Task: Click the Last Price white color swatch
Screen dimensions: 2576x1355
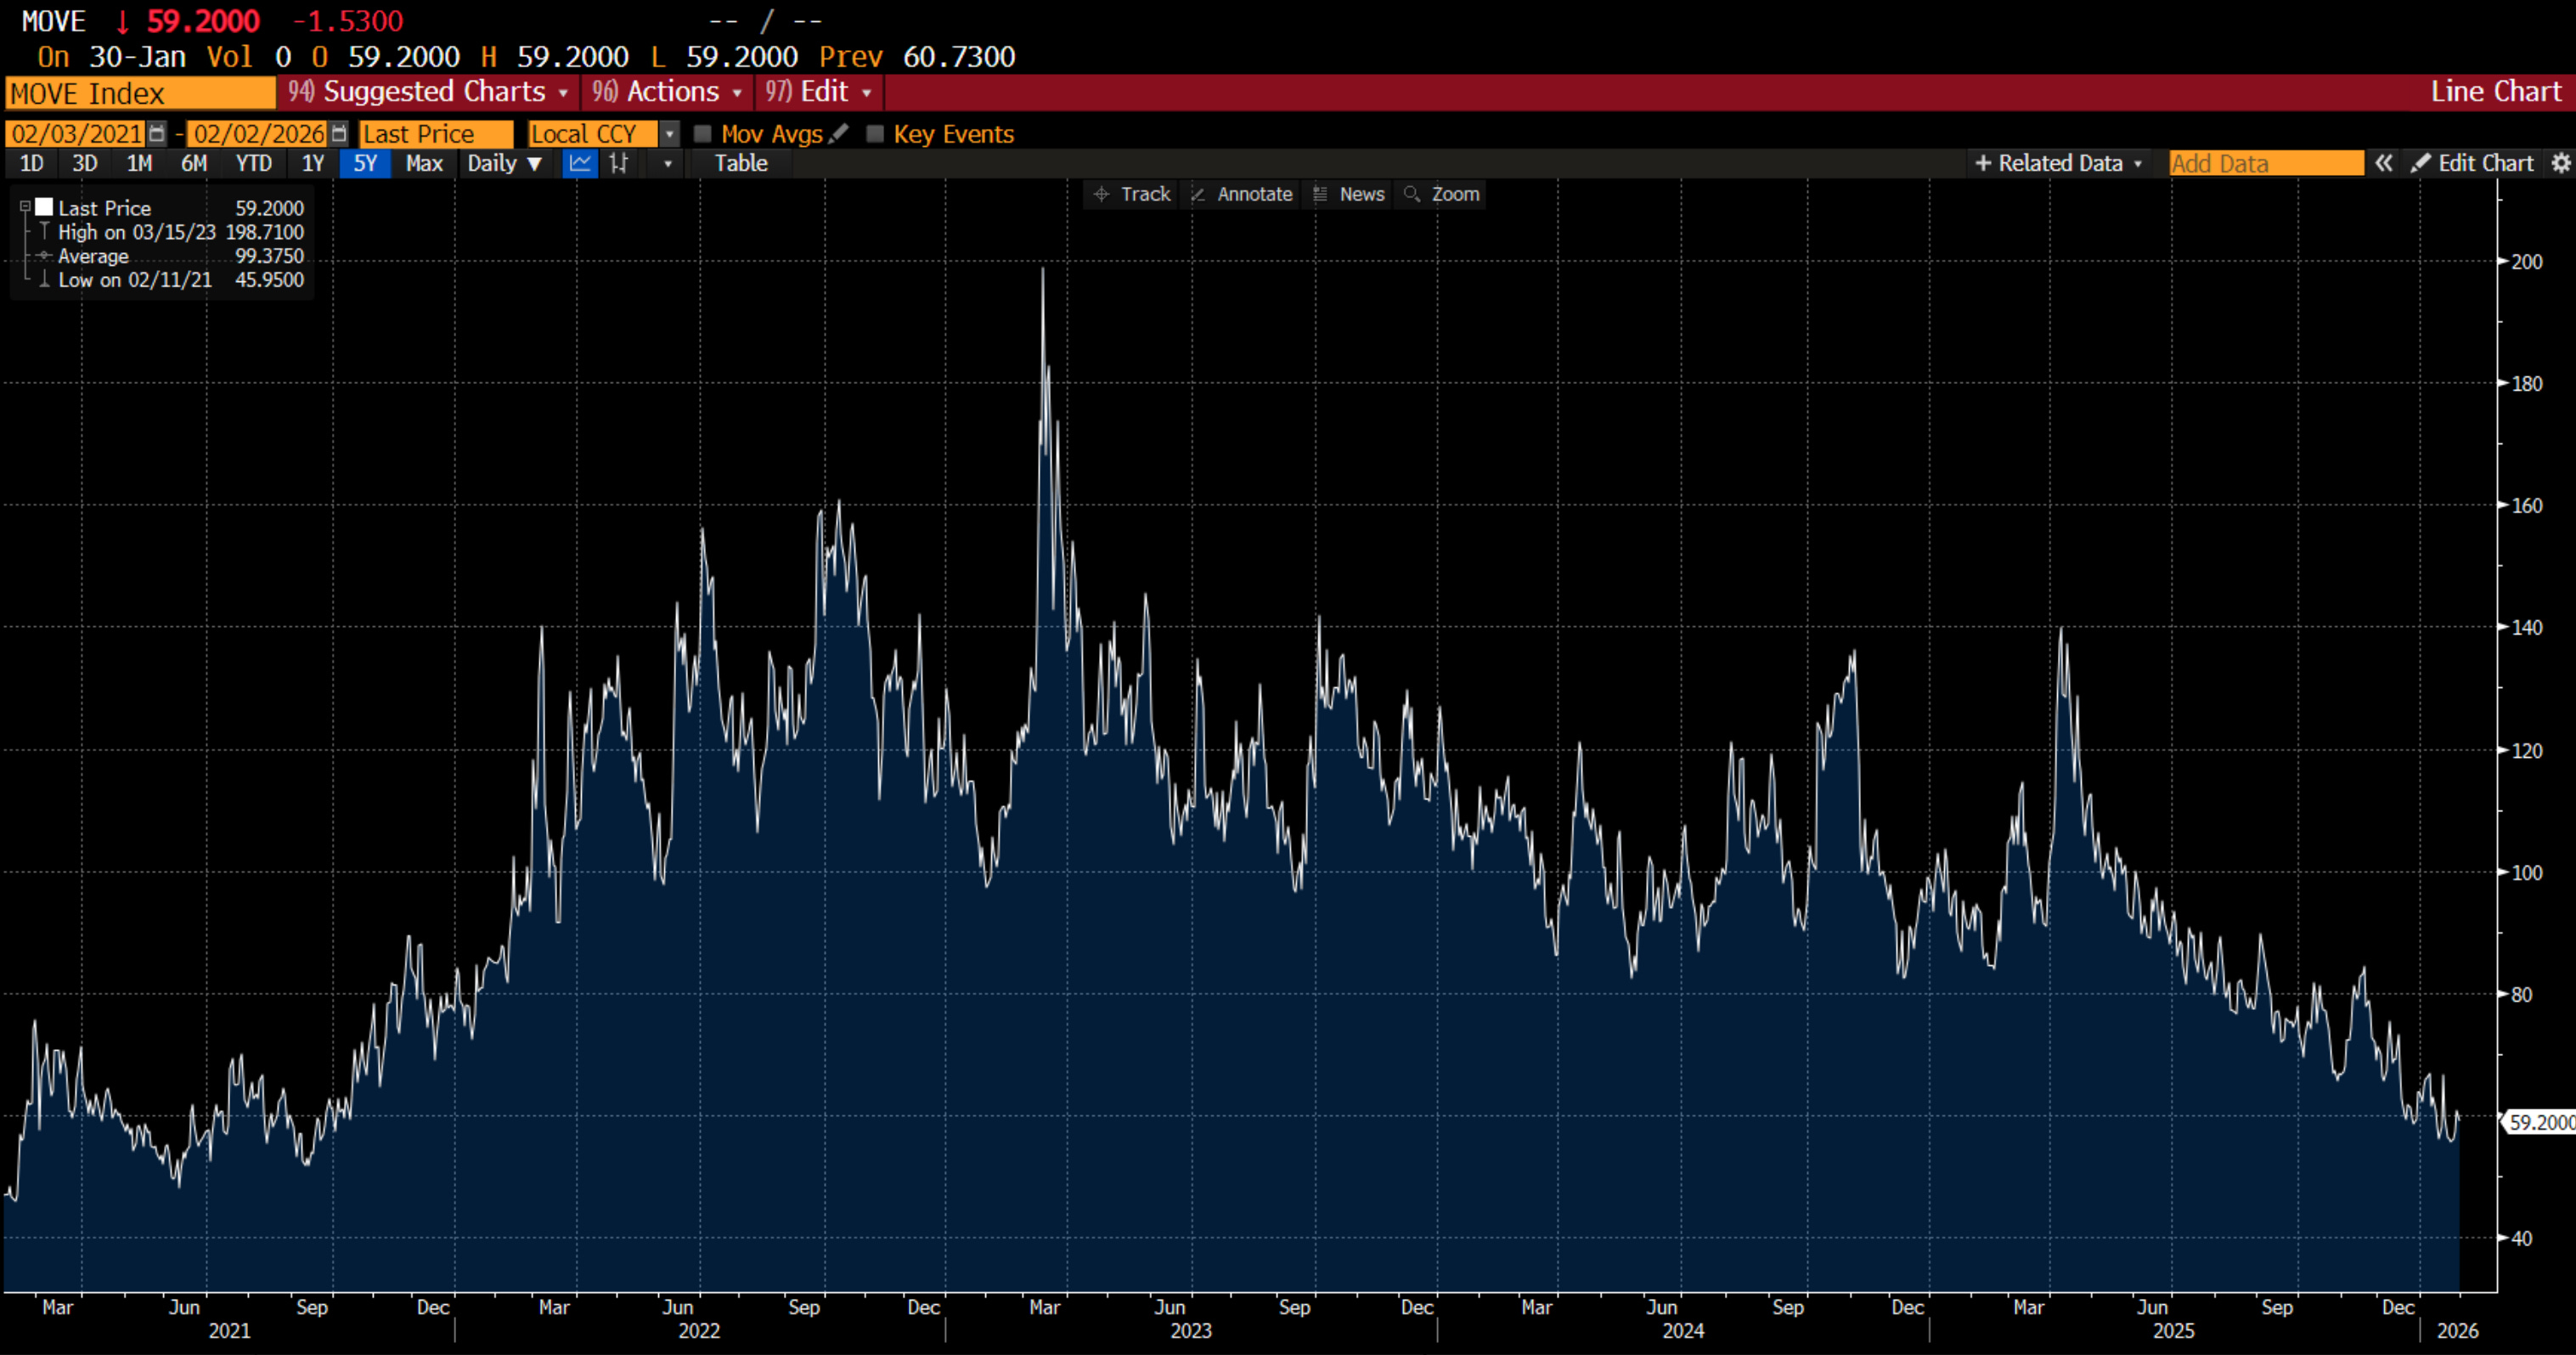Action: pos(44,207)
